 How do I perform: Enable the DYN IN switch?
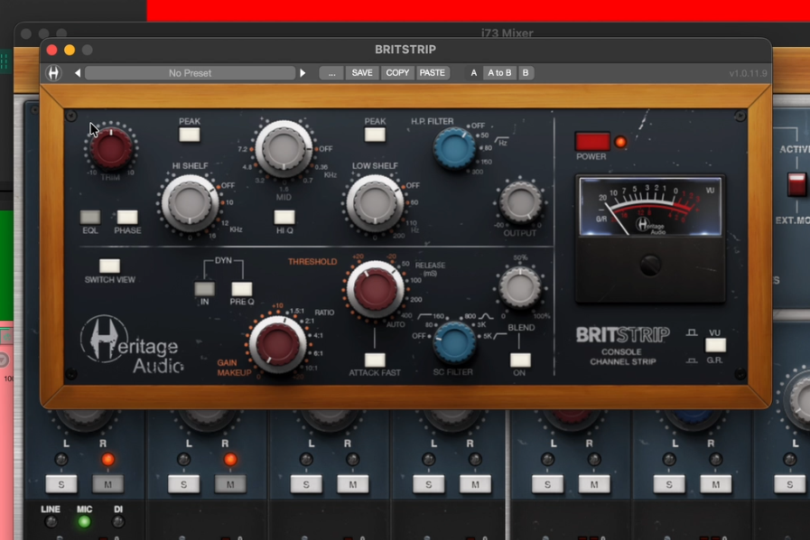coord(205,288)
